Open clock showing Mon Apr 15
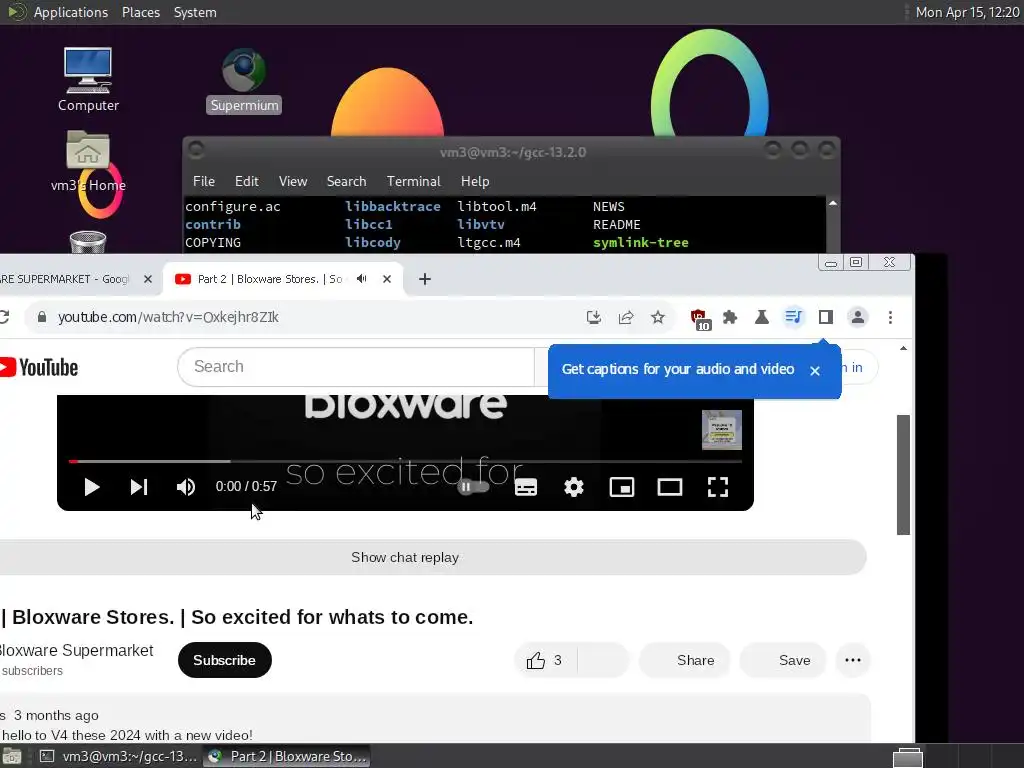 pyautogui.click(x=967, y=12)
